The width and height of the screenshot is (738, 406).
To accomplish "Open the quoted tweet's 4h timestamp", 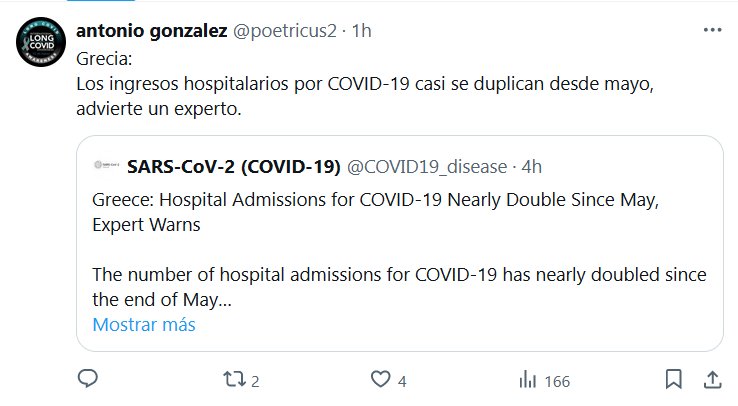I will click(531, 165).
